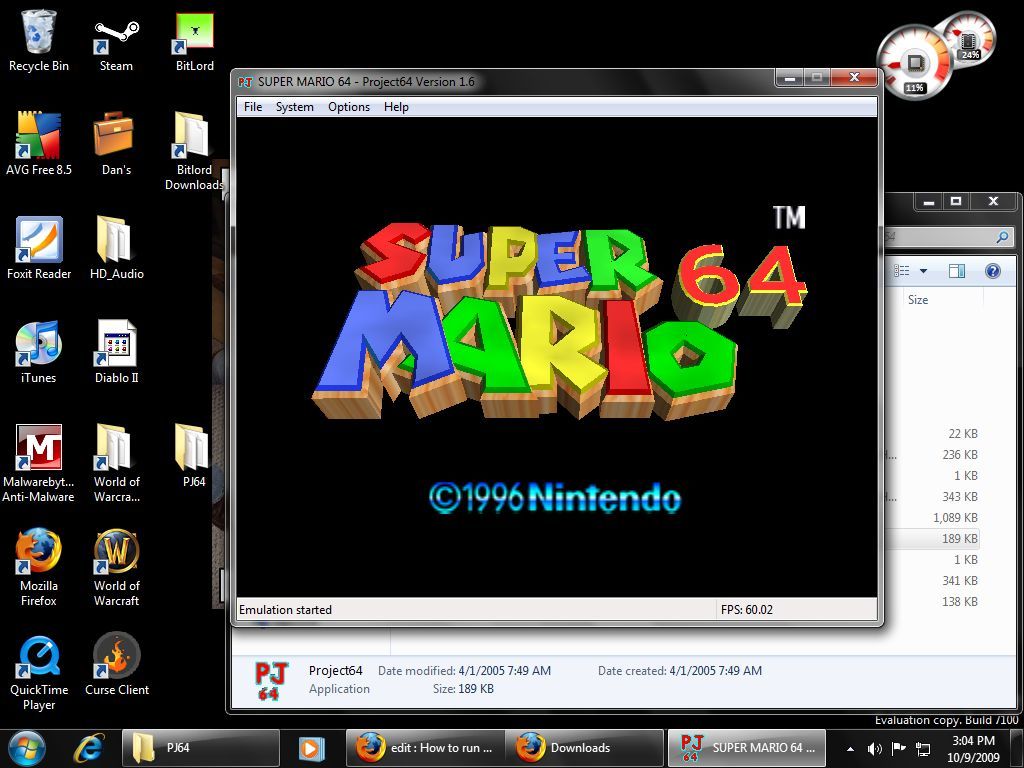
Task: Select the Diablo II desktop icon
Action: (116, 351)
